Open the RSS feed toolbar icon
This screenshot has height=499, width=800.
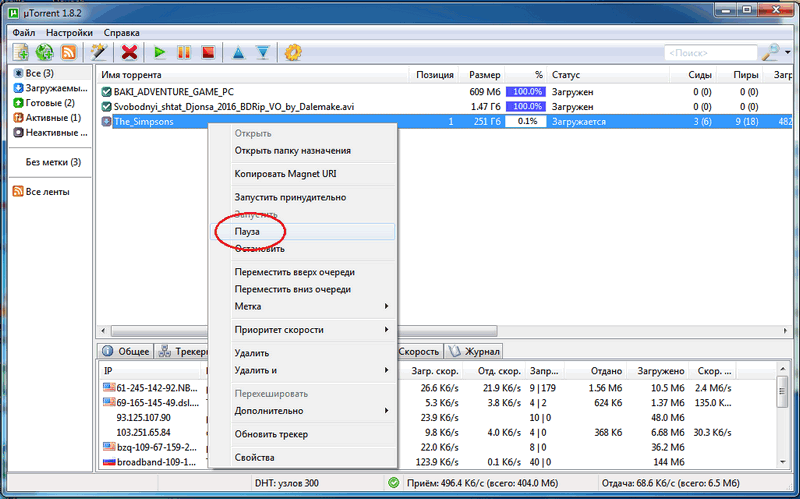point(68,52)
